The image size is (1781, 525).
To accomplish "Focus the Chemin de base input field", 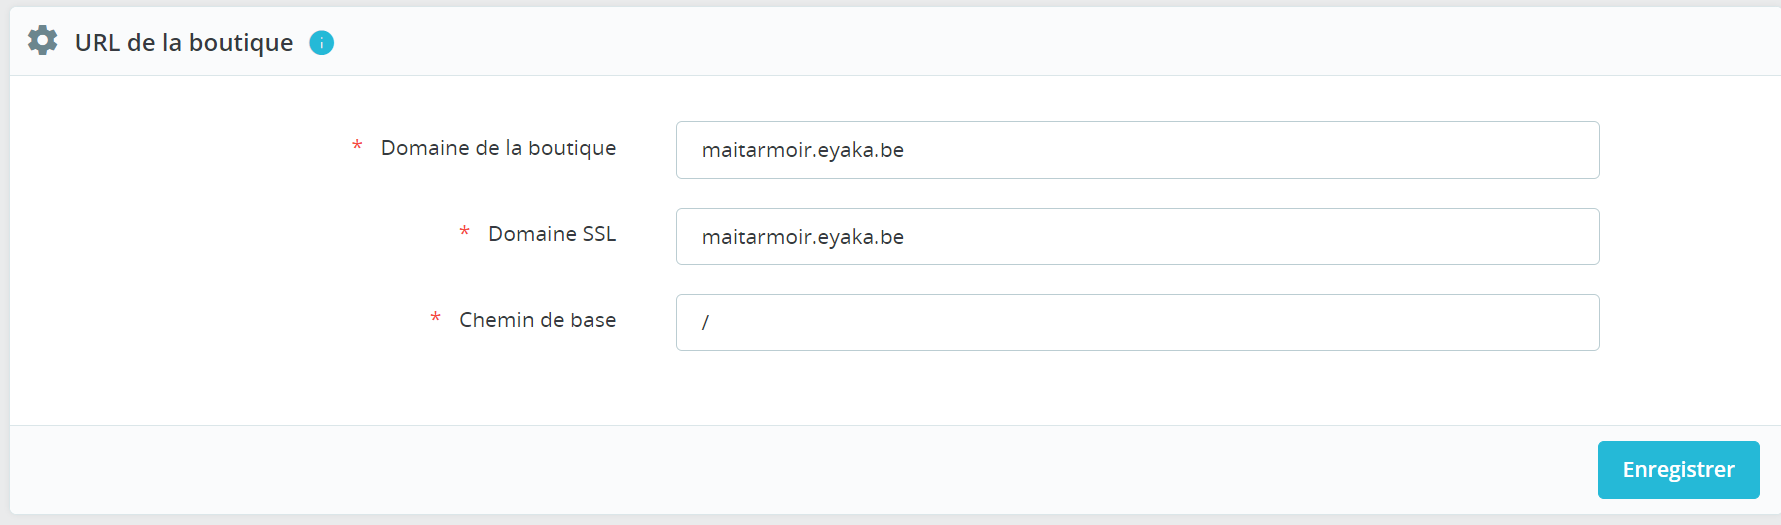I will [1137, 322].
